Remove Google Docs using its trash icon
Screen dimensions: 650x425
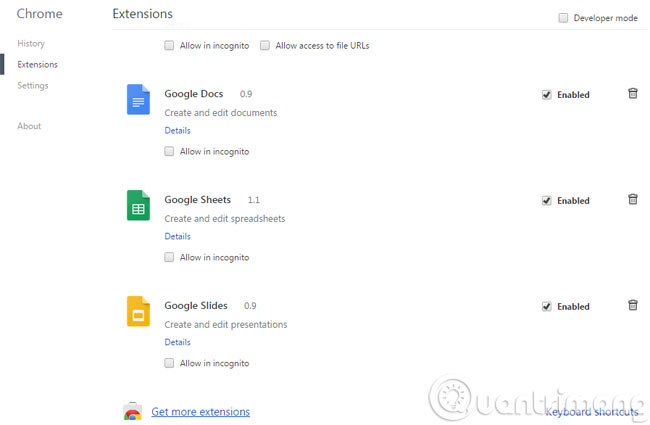(633, 93)
